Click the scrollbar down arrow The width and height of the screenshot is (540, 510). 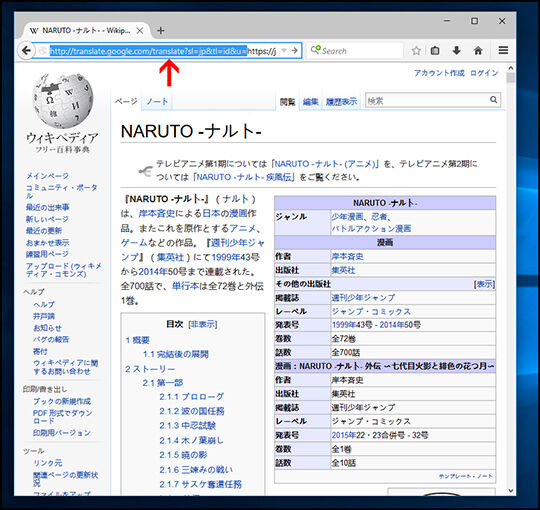point(511,491)
